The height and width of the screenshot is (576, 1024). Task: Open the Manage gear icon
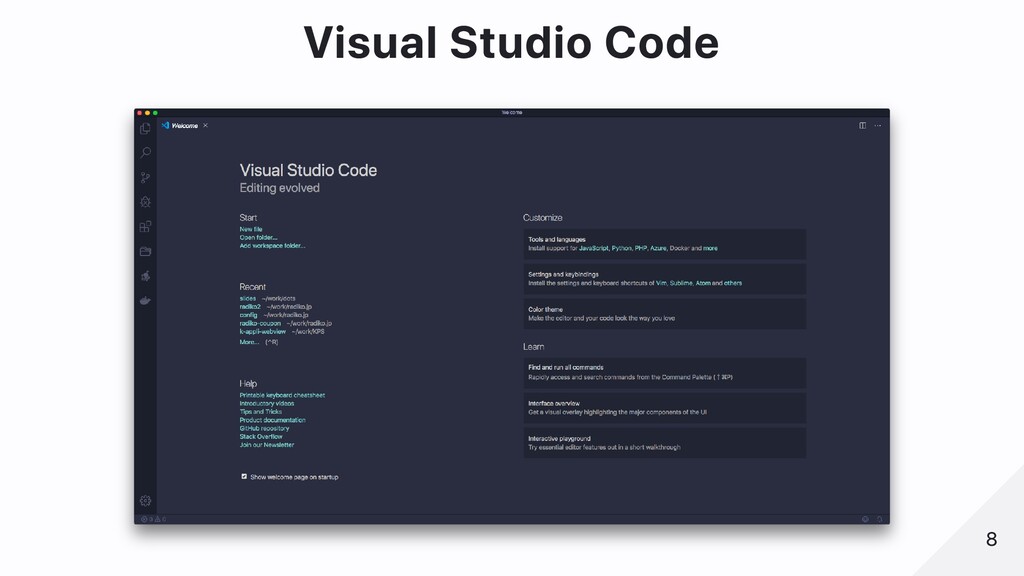click(145, 501)
